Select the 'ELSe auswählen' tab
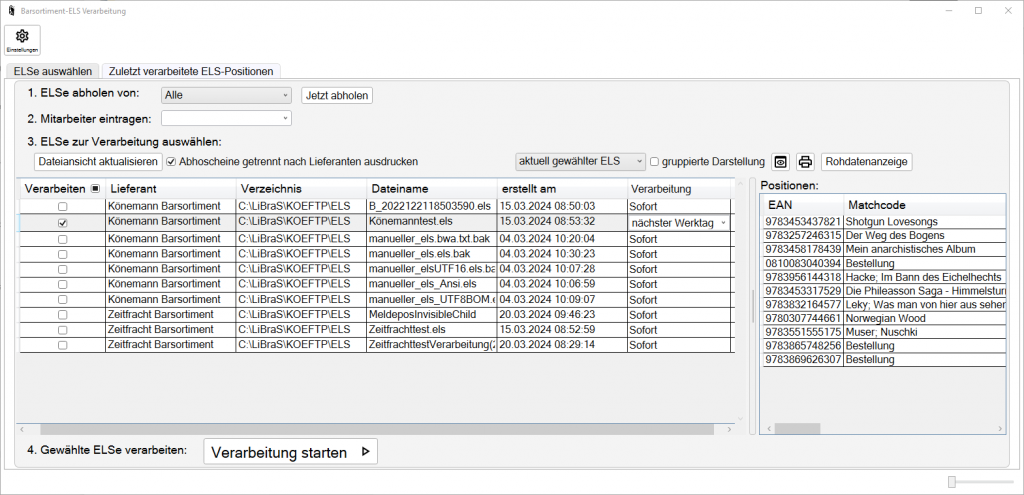 click(x=53, y=71)
